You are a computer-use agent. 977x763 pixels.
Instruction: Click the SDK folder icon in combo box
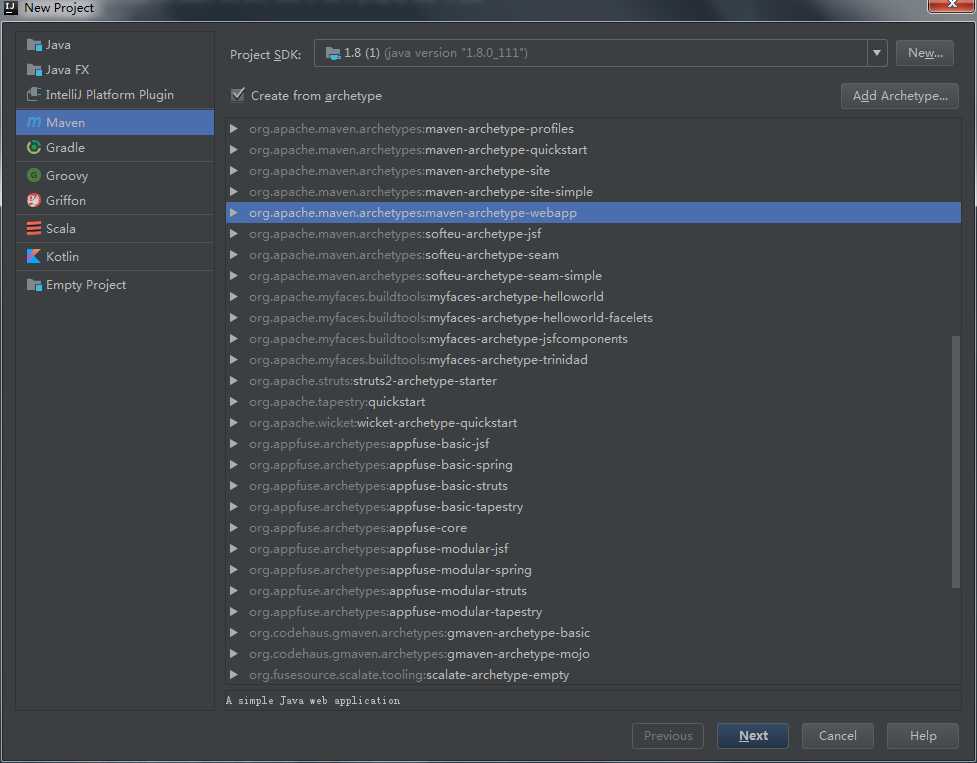pos(333,53)
